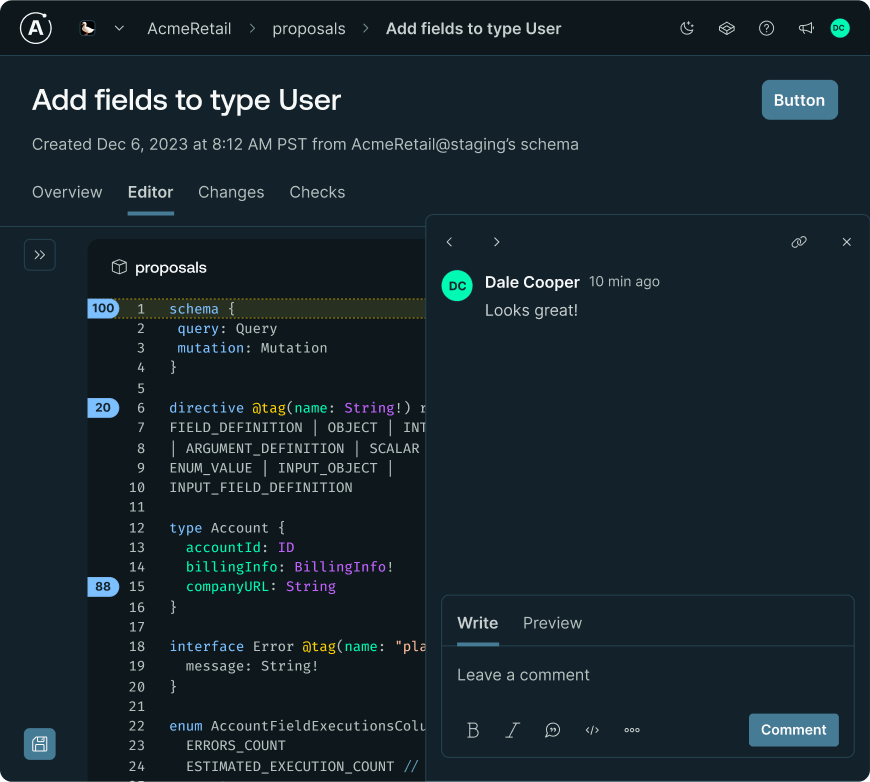Screen dimensions: 870x782
Task: Open the DC avatar account menu
Action: (x=840, y=28)
